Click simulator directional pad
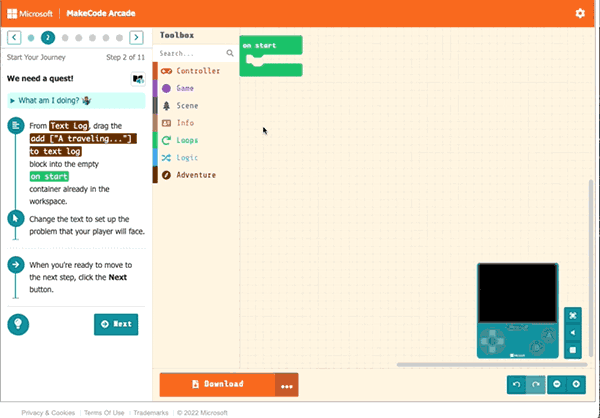 (492, 340)
